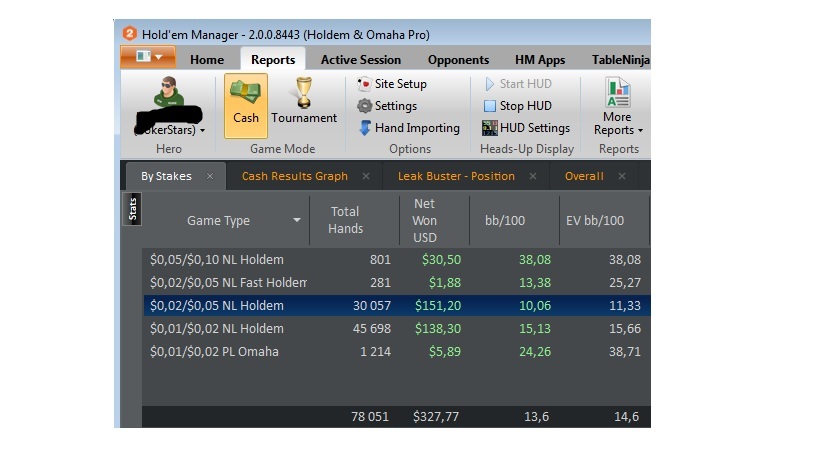Switch to the Active Session tab
Image resolution: width=819 pixels, height=460 pixels.
point(361,60)
